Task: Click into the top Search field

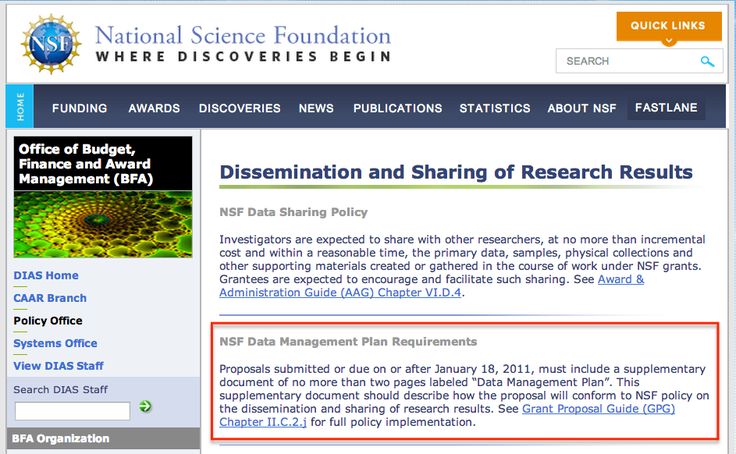Action: click(626, 62)
